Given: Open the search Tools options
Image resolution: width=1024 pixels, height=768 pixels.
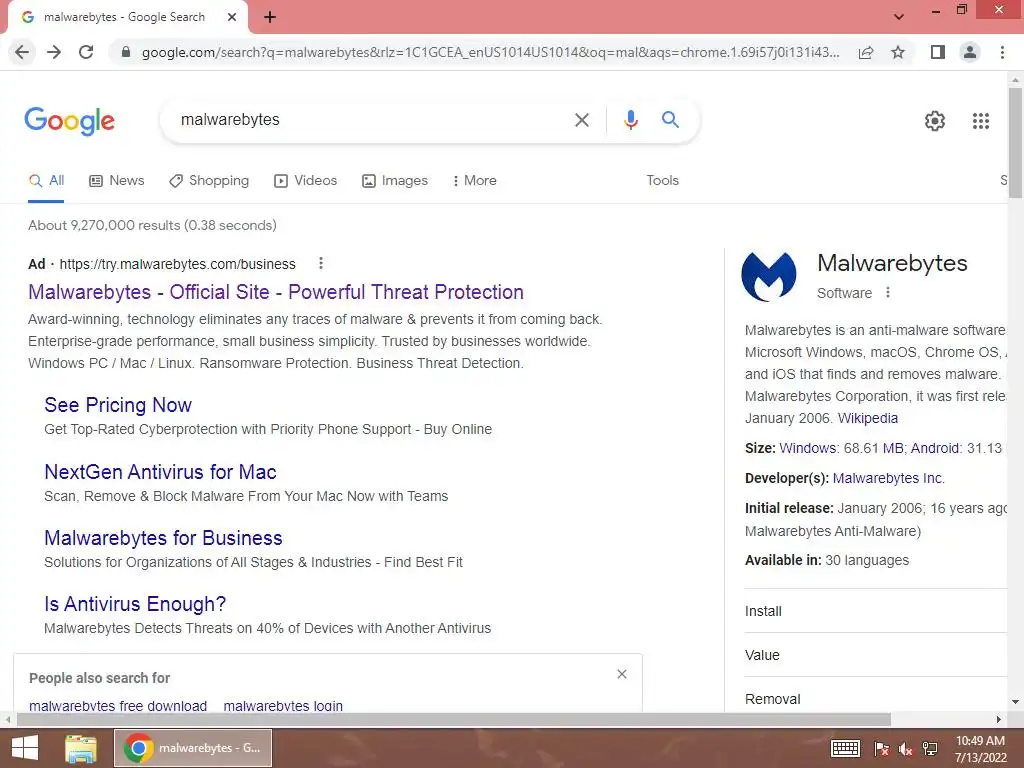Looking at the screenshot, I should pos(662,181).
